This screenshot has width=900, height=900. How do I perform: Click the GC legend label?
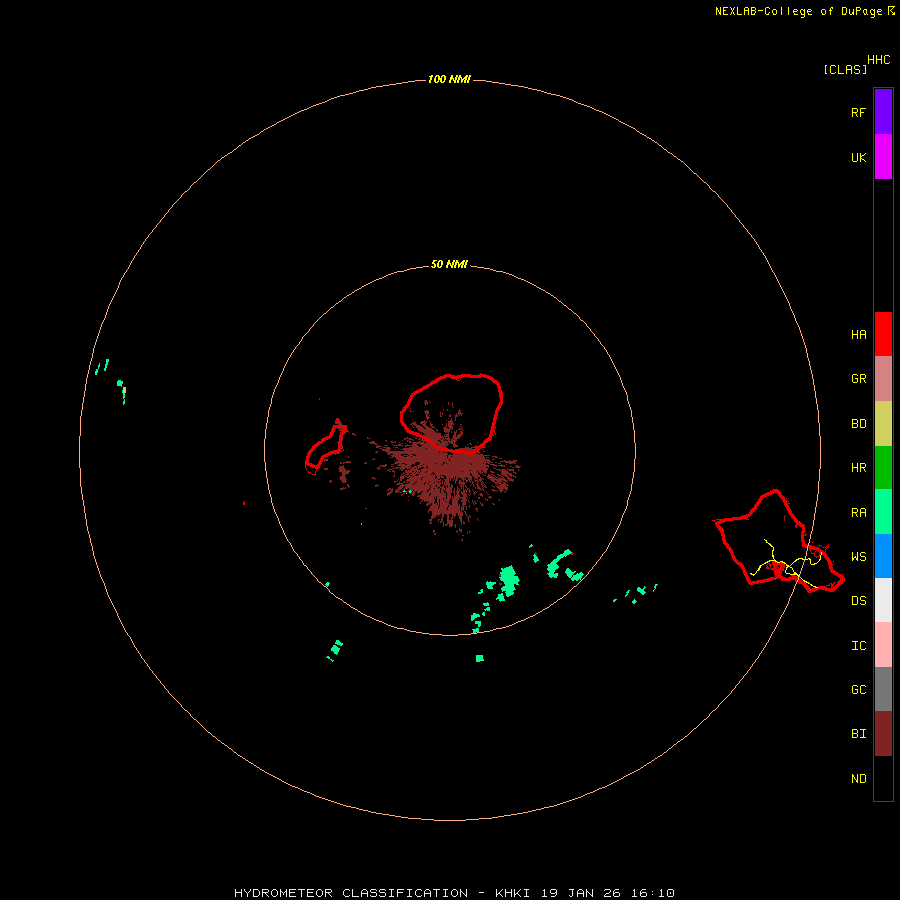[x=858, y=690]
